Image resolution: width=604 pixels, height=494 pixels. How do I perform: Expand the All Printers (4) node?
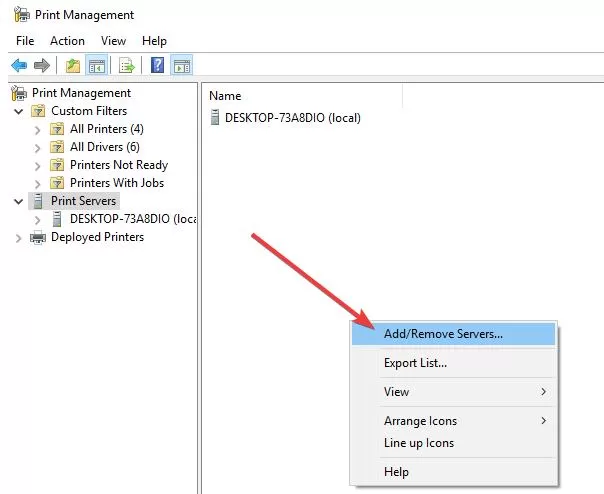[x=37, y=130]
